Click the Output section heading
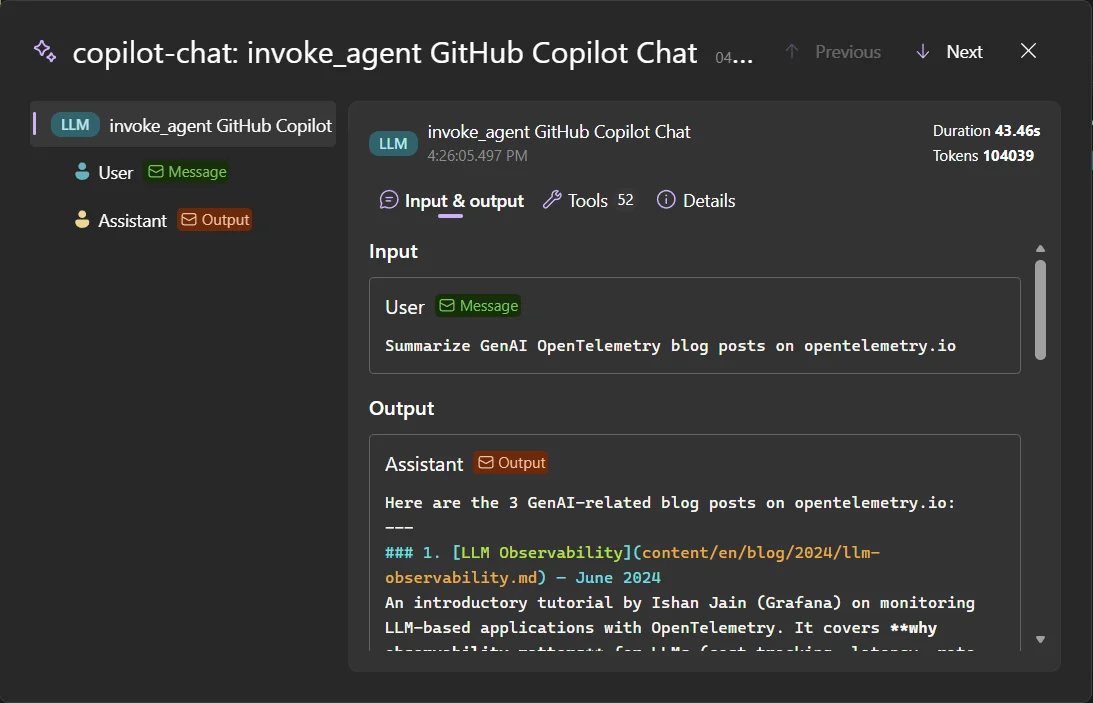This screenshot has height=703, width=1093. tap(402, 408)
